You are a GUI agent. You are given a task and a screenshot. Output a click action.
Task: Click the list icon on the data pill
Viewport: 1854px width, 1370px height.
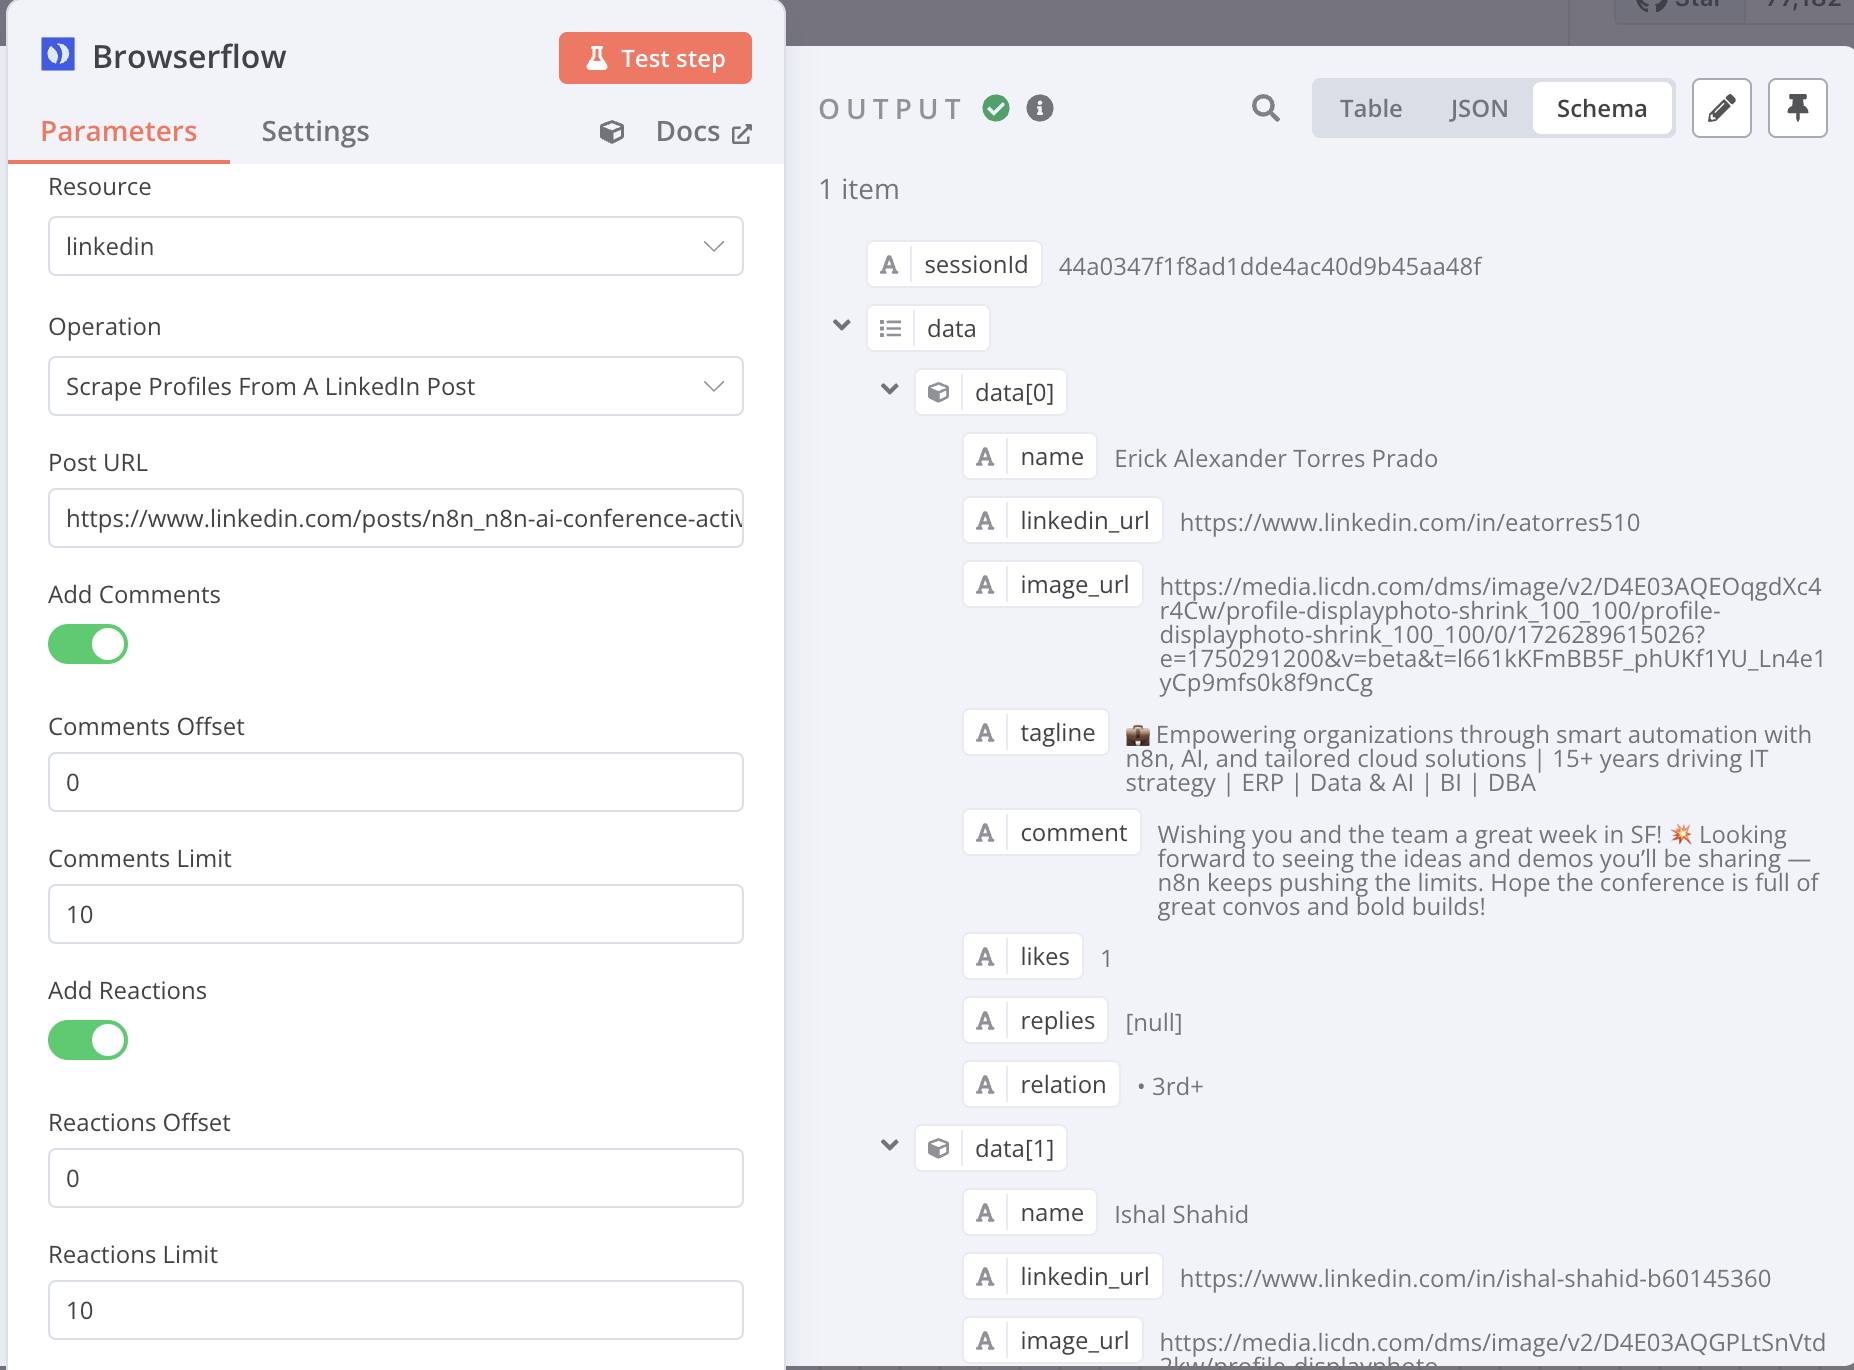(x=890, y=328)
